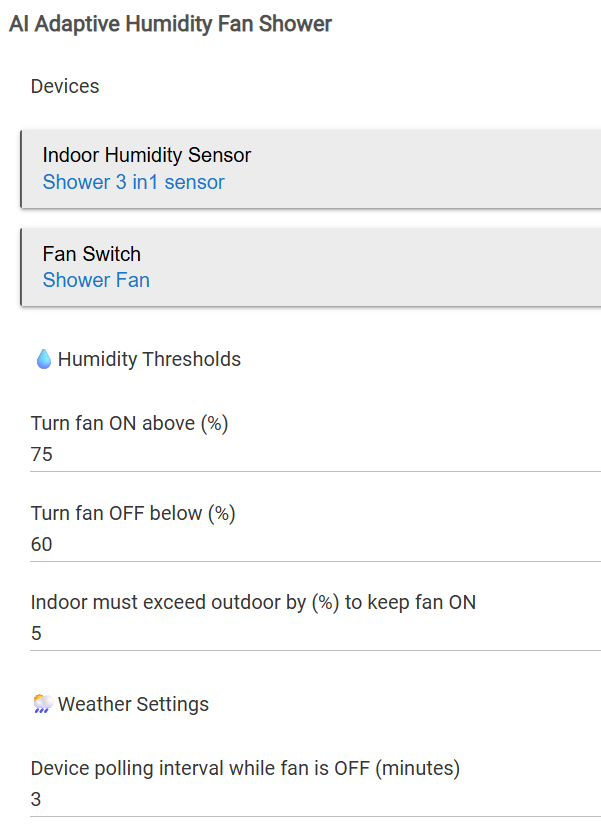Select the polling interval field showing 3

click(315, 800)
